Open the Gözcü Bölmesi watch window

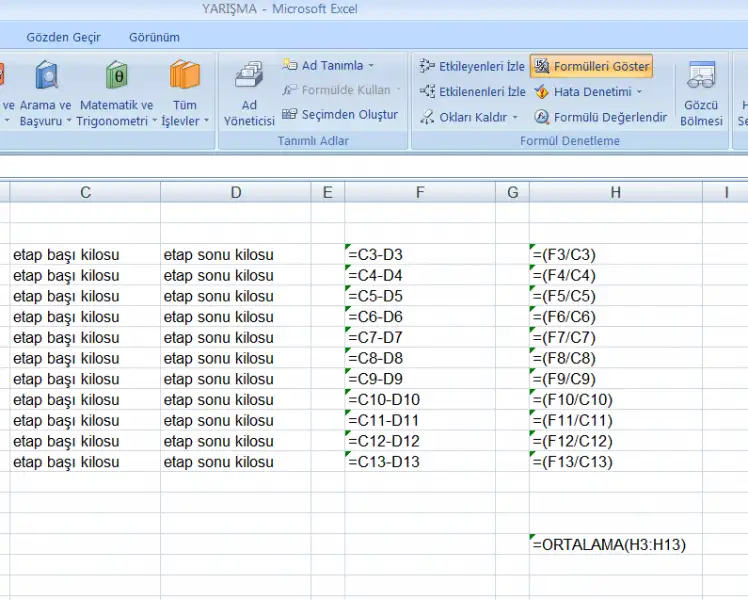[x=701, y=93]
